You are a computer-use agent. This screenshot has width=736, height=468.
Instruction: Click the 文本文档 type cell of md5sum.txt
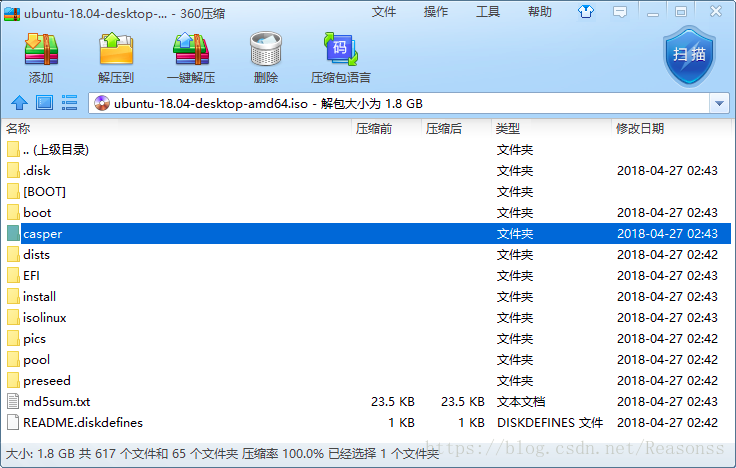(x=521, y=402)
